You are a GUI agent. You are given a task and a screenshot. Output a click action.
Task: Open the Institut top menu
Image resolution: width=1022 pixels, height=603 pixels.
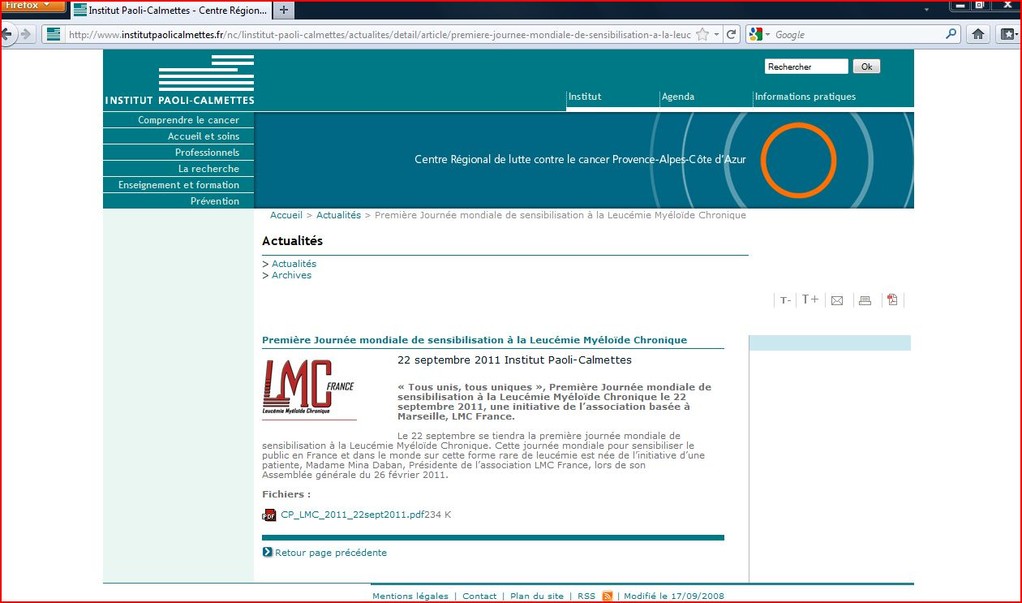click(585, 96)
